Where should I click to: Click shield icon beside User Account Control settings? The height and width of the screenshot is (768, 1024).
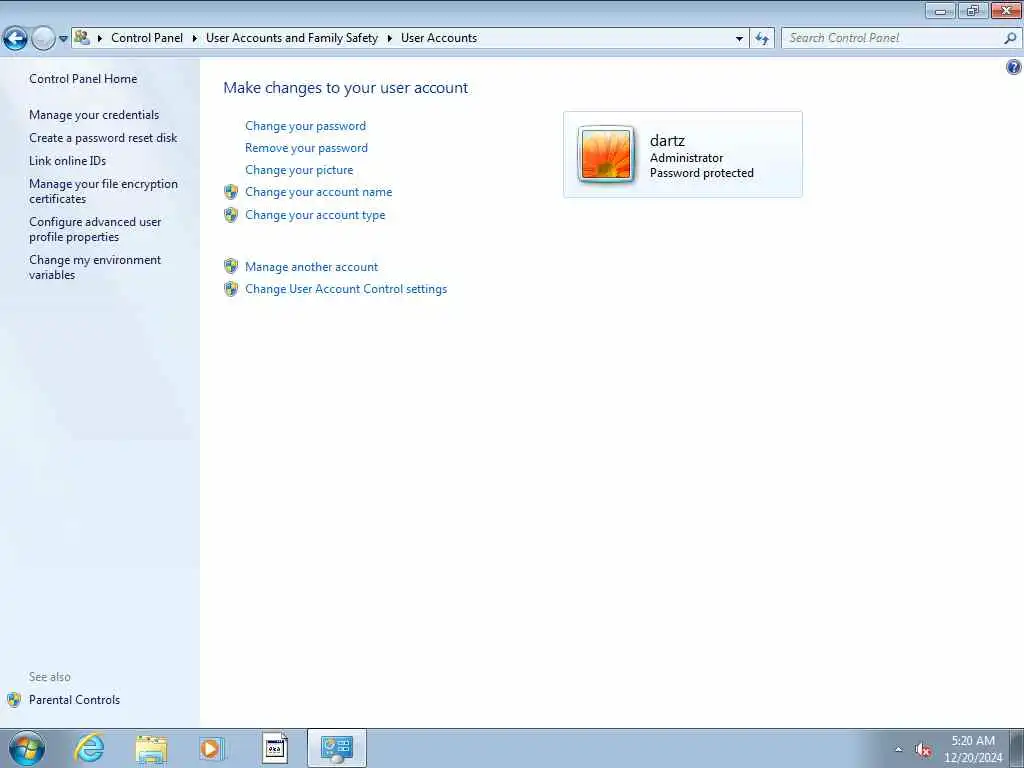click(x=231, y=289)
